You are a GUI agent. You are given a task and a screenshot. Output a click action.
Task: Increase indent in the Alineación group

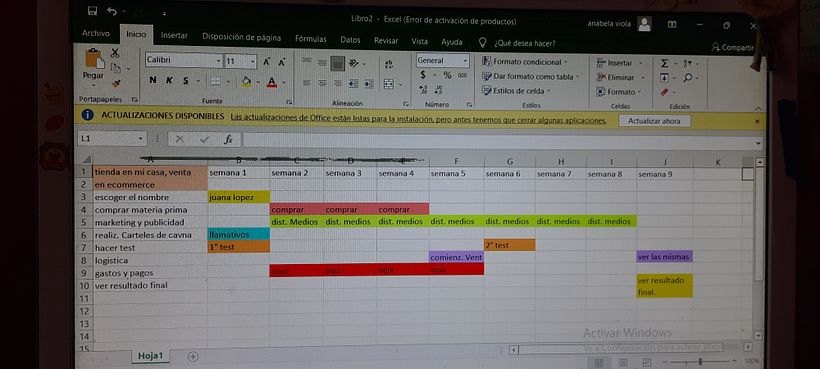pyautogui.click(x=369, y=84)
